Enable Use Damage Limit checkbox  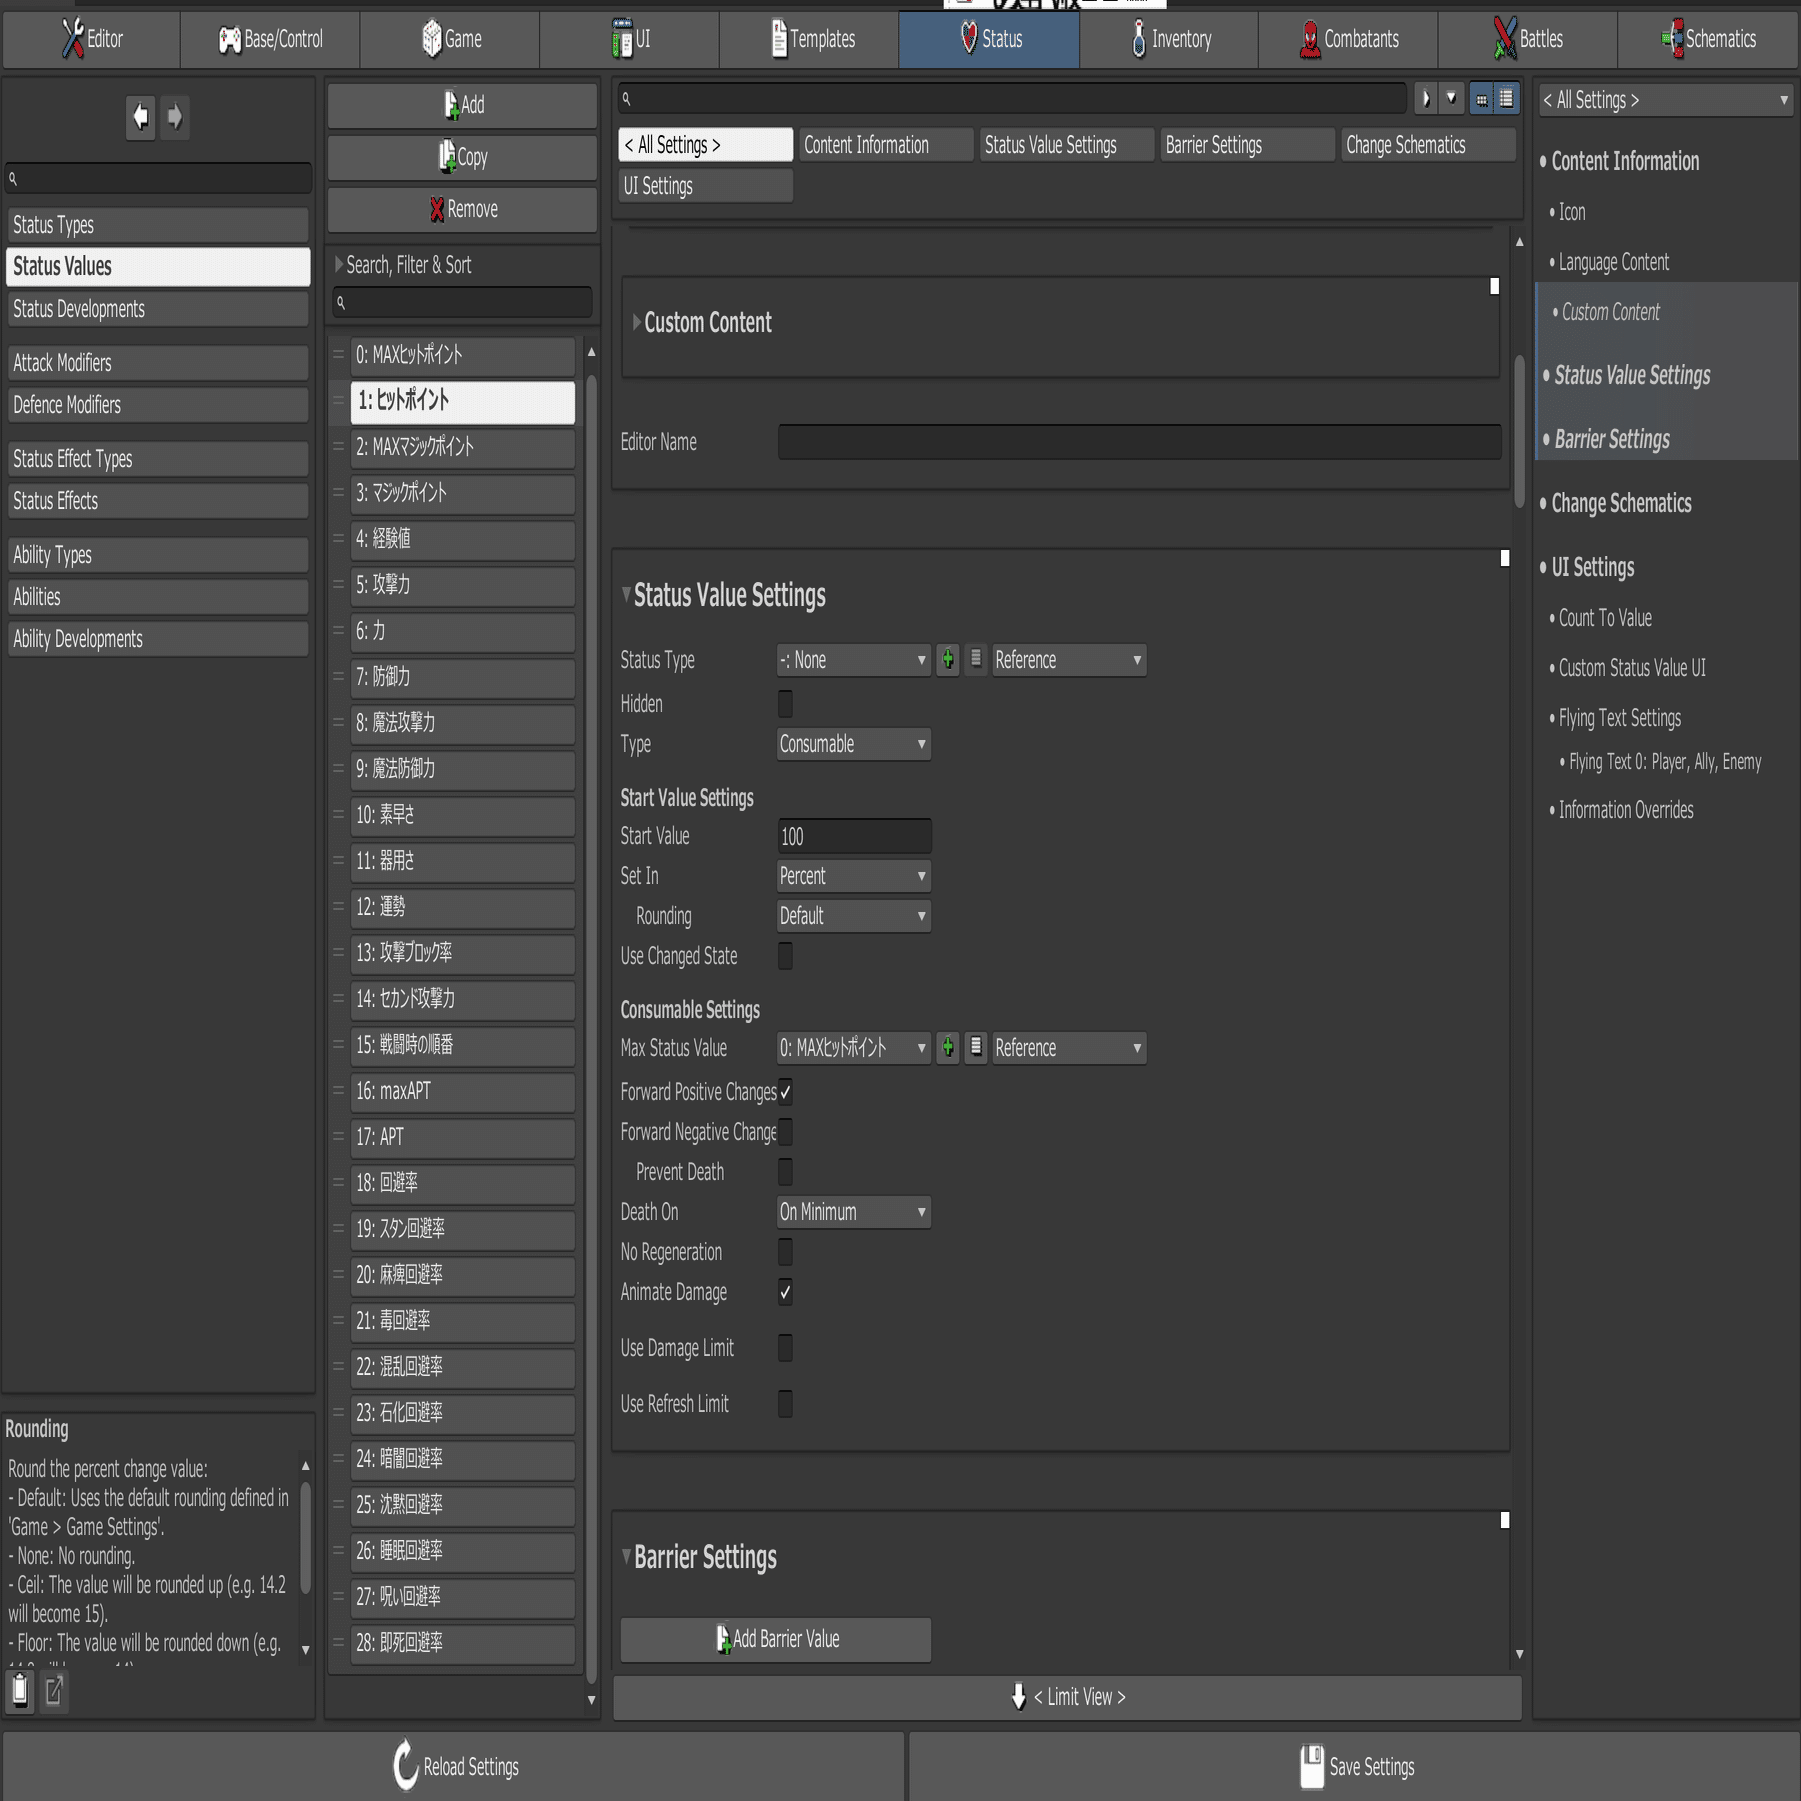(785, 1348)
